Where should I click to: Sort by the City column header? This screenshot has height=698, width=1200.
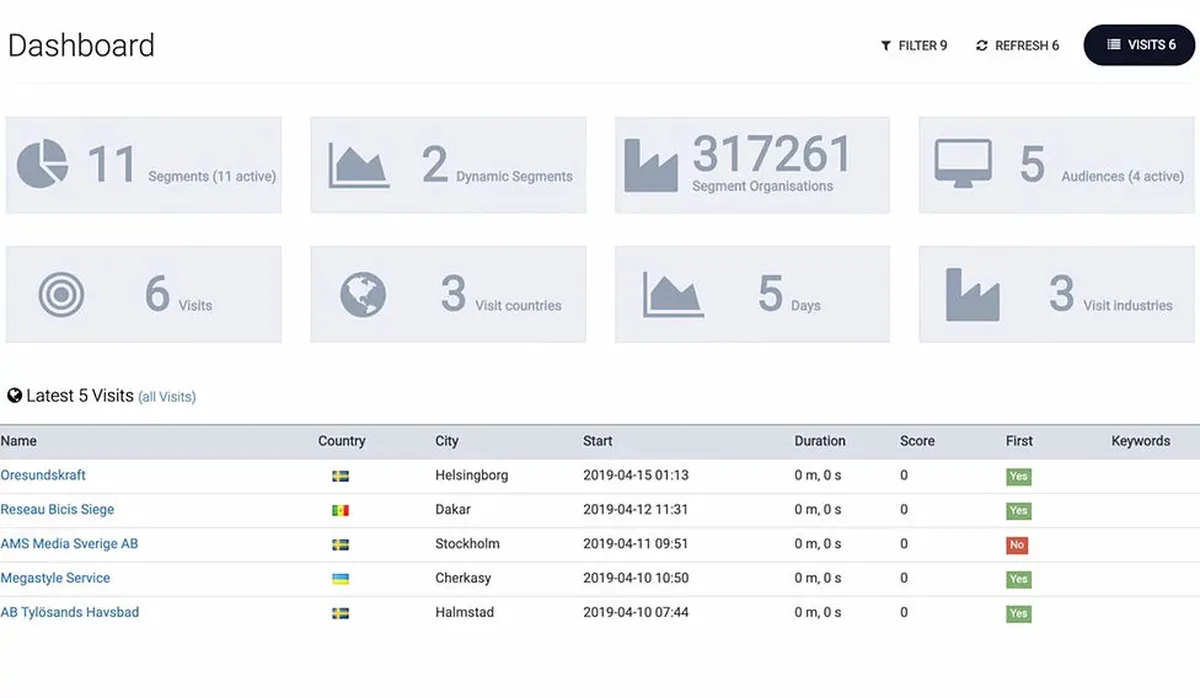[x=447, y=441]
